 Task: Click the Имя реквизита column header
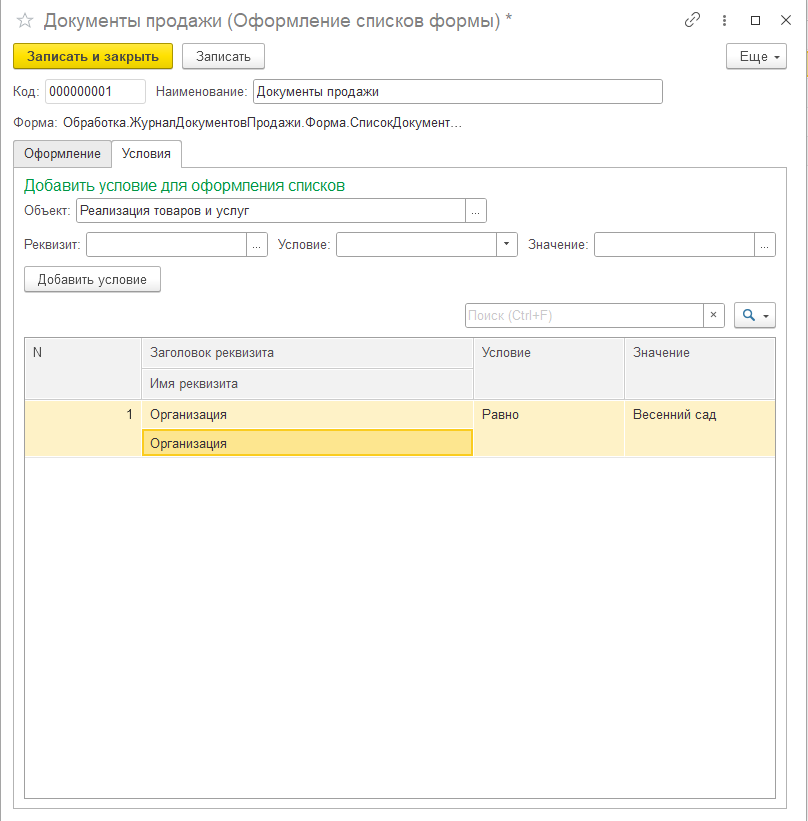pyautogui.click(x=307, y=384)
